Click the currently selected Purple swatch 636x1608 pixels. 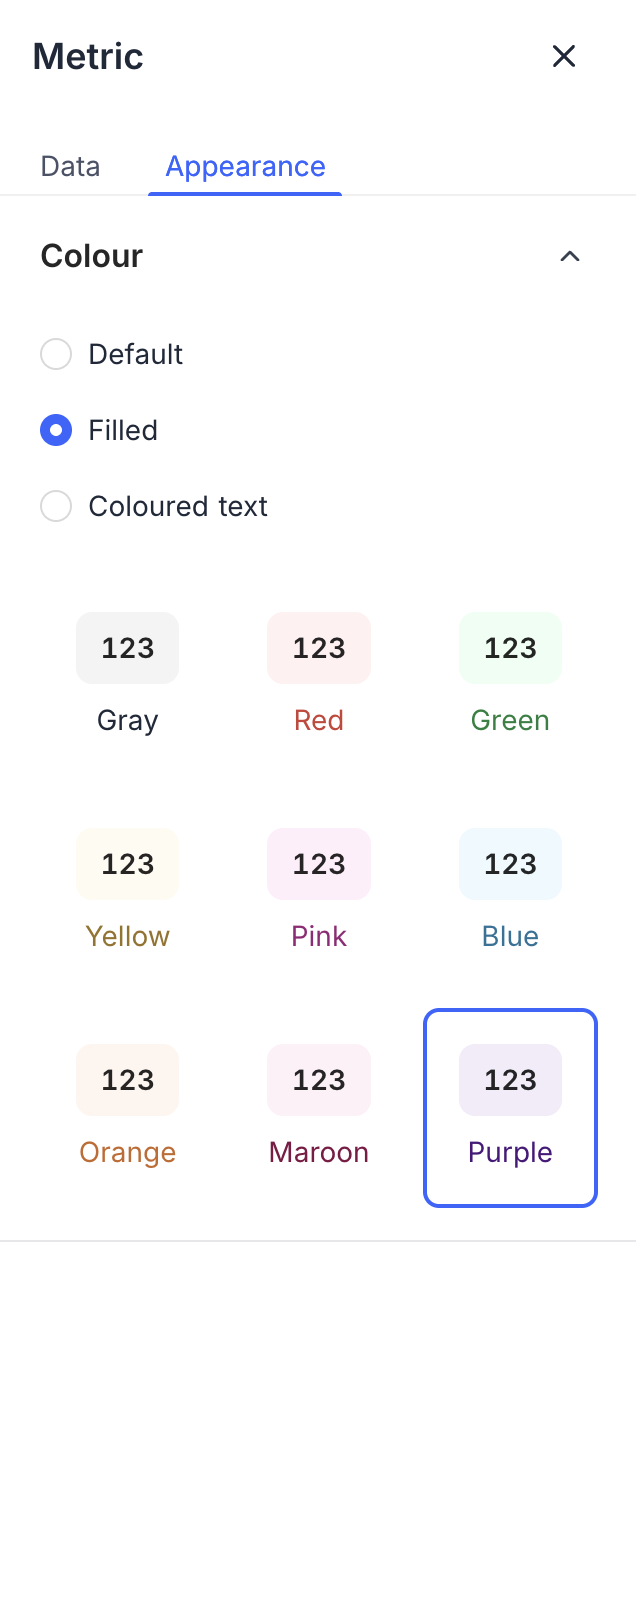510,1108
